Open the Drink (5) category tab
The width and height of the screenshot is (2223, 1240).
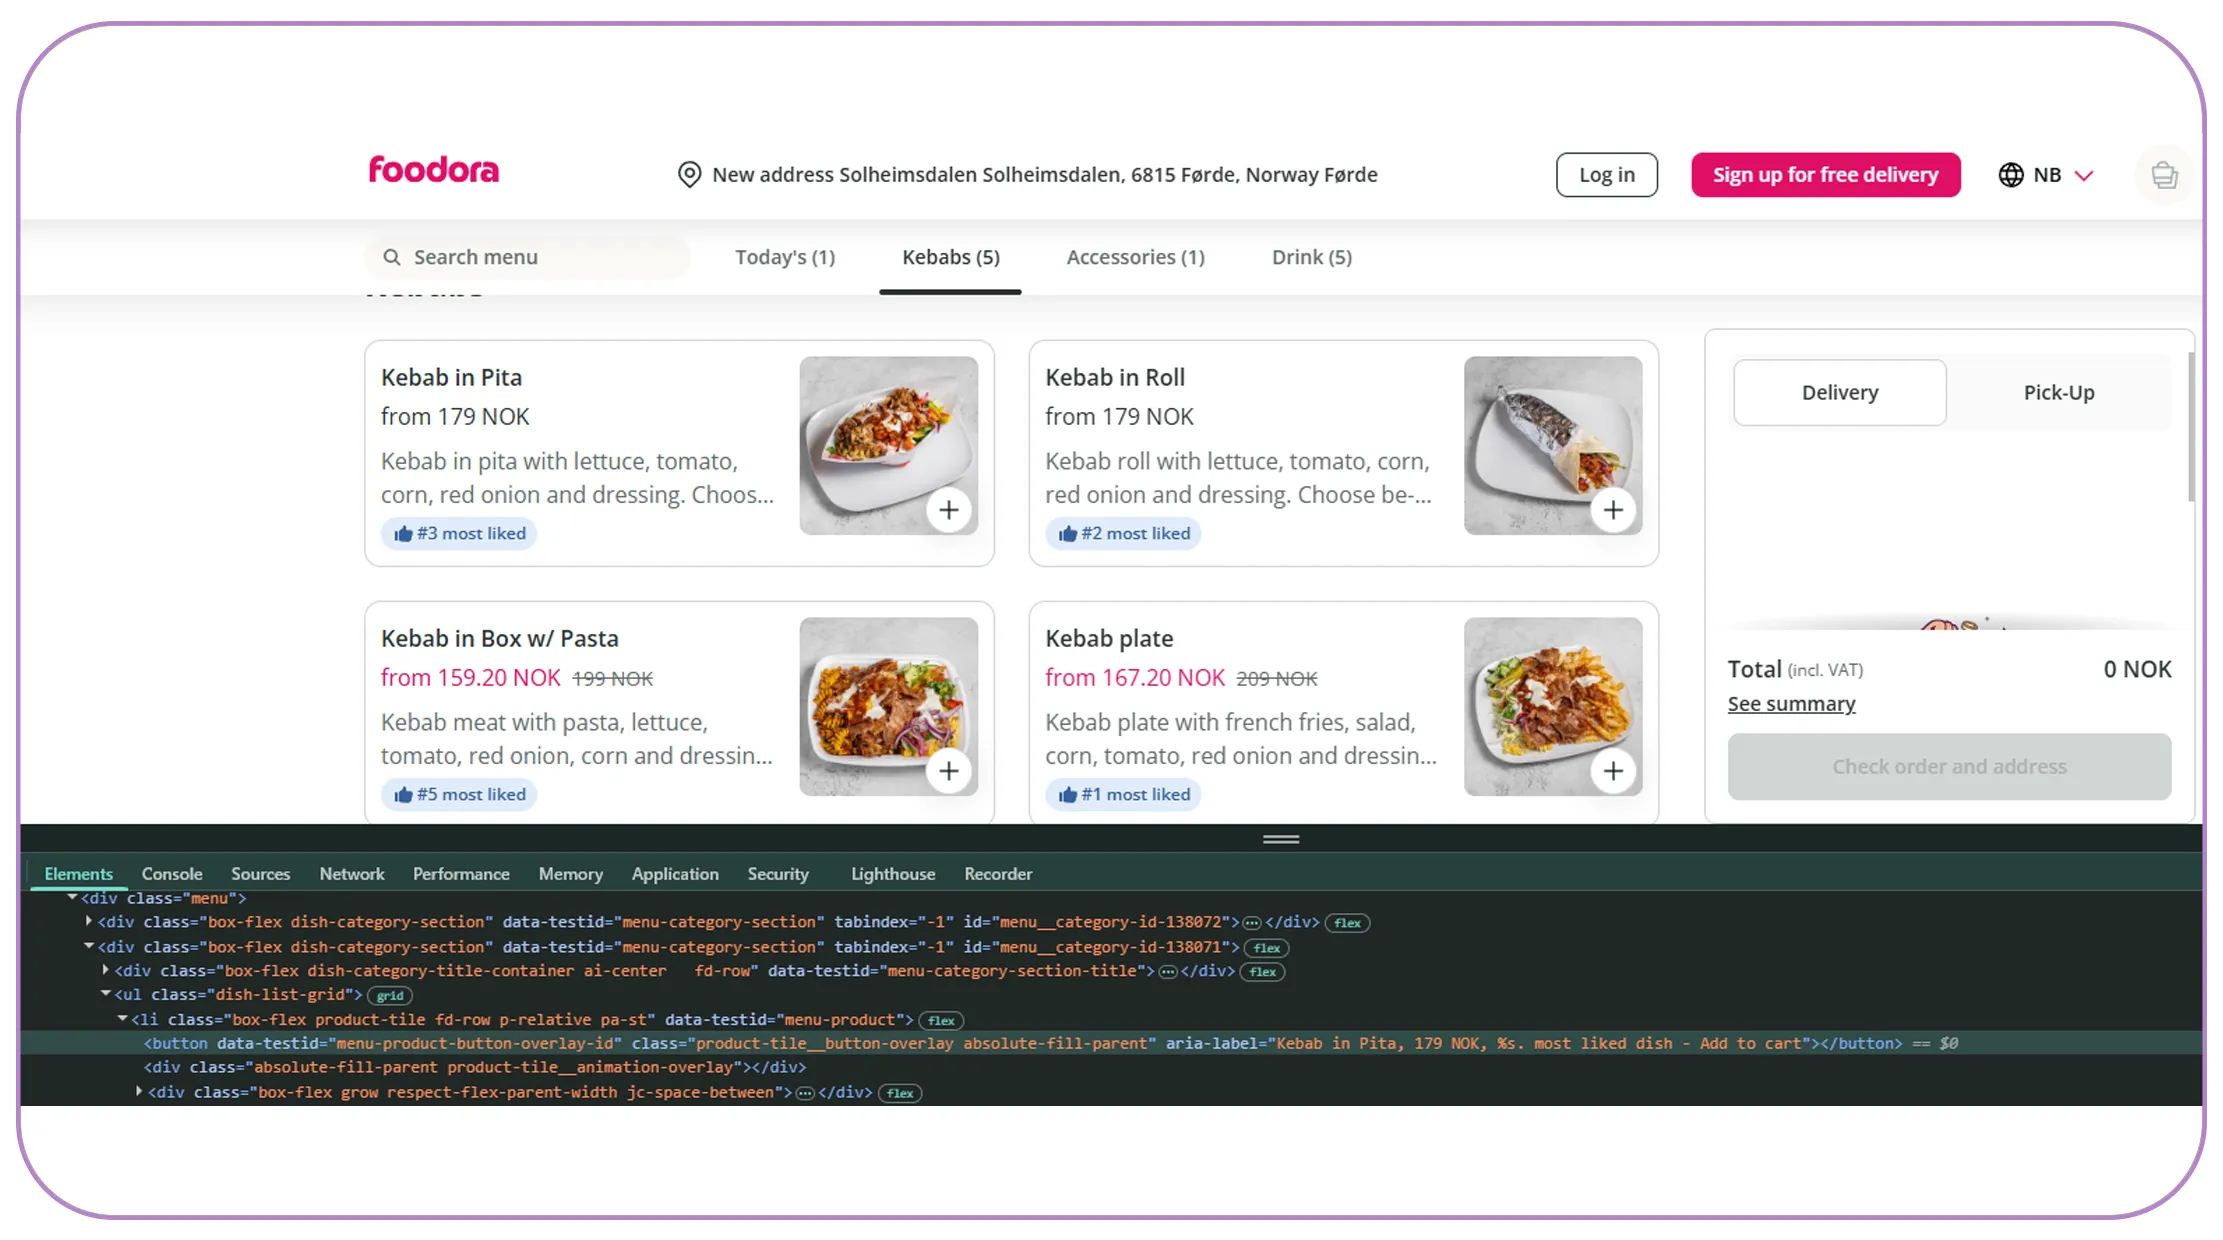1311,257
